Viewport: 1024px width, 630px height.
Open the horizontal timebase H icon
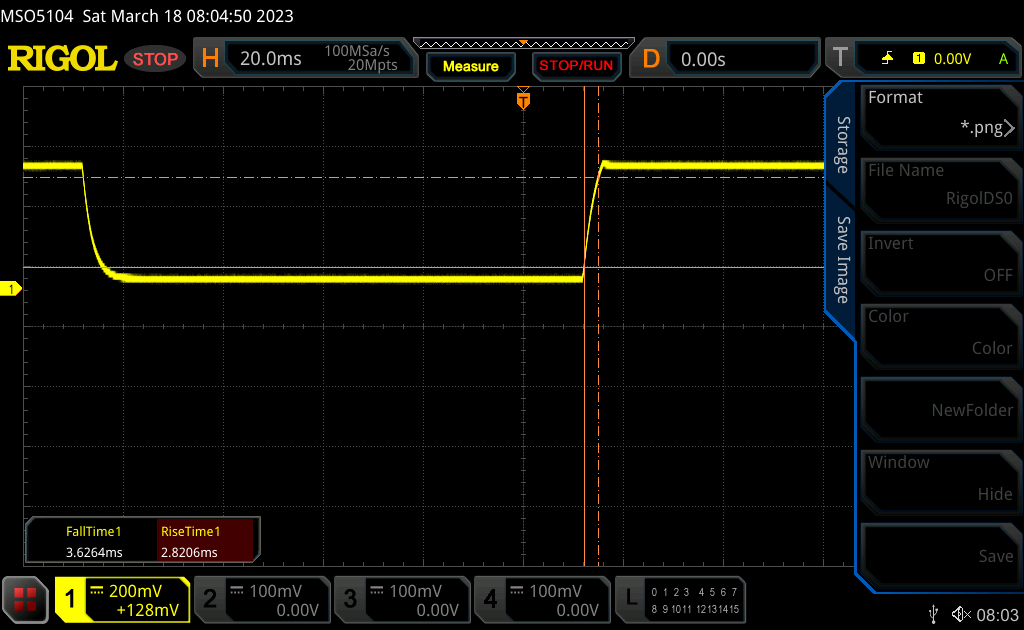tap(210, 59)
